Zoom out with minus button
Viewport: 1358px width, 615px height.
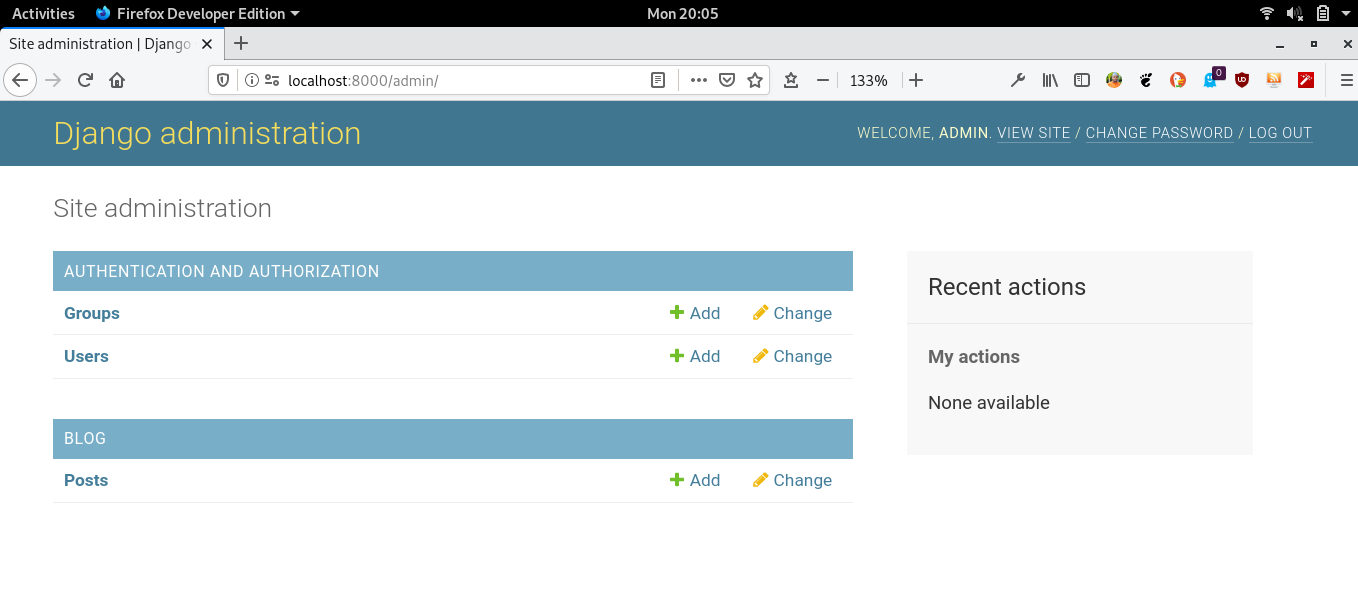pos(823,80)
